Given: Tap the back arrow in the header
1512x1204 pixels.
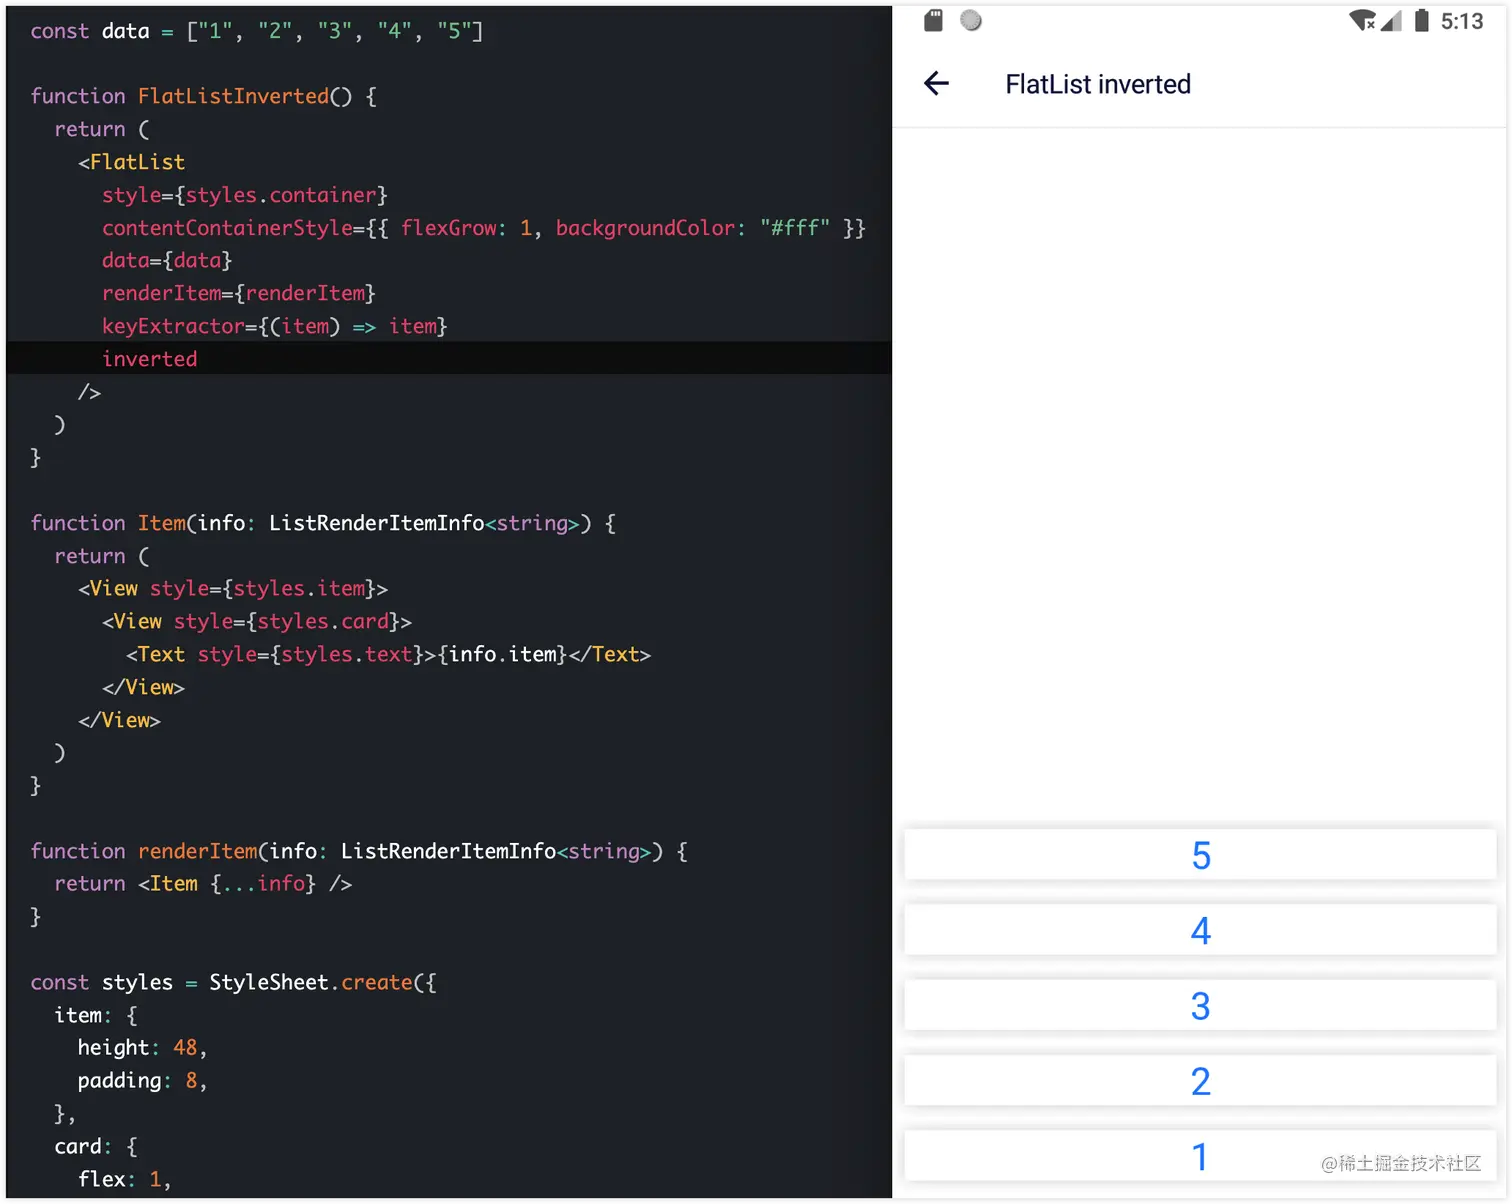Looking at the screenshot, I should 936,84.
